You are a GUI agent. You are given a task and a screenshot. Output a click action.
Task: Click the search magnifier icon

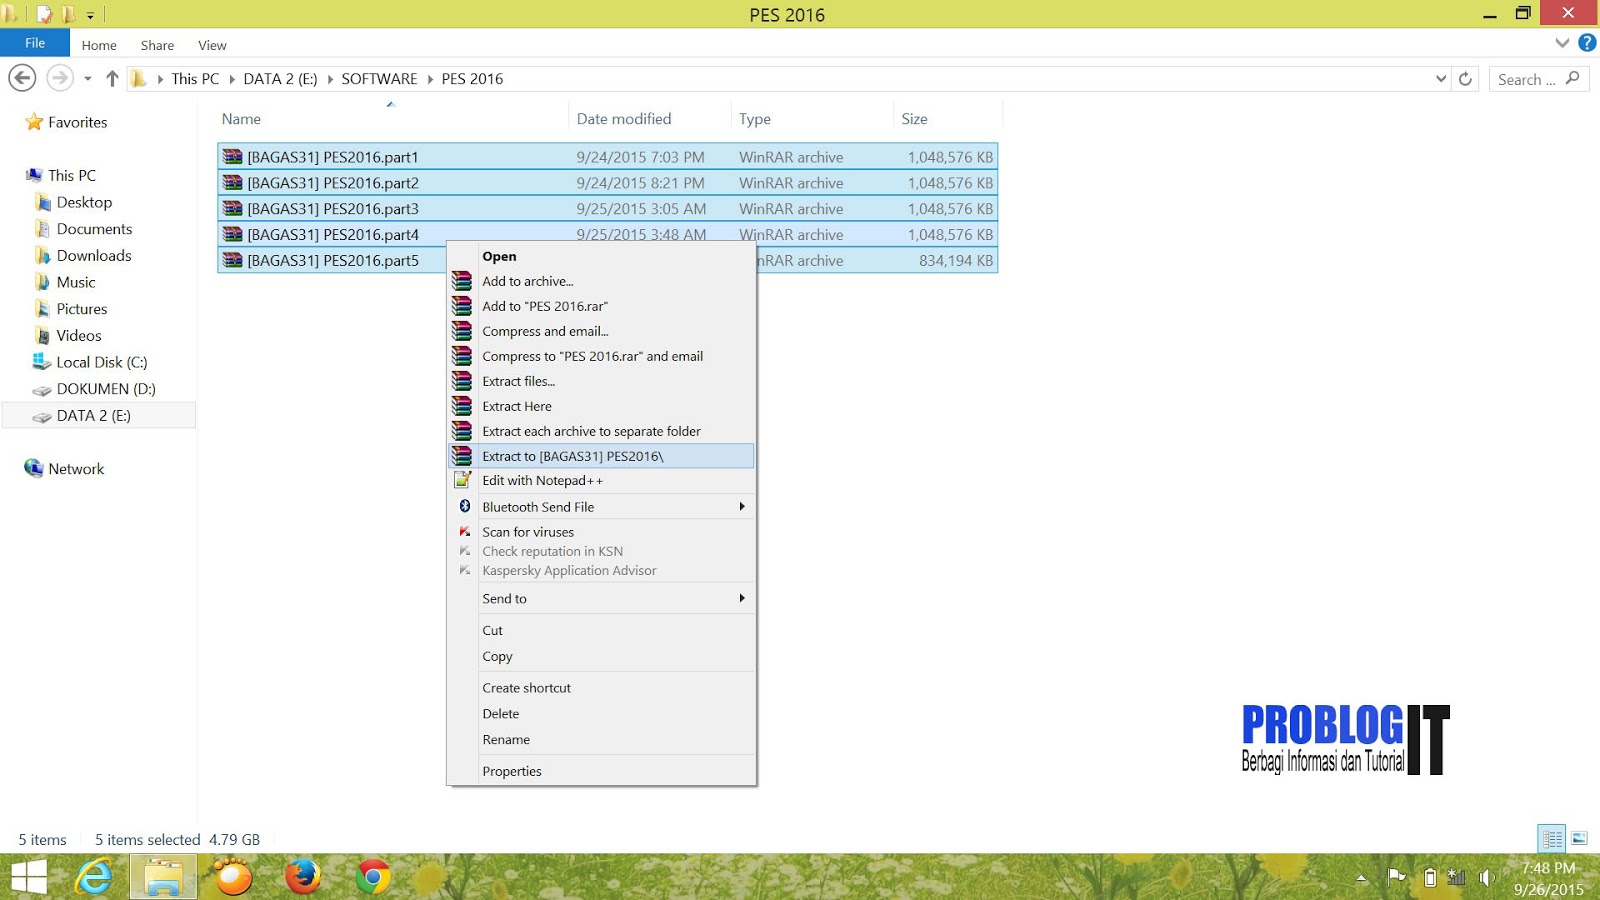point(1573,78)
